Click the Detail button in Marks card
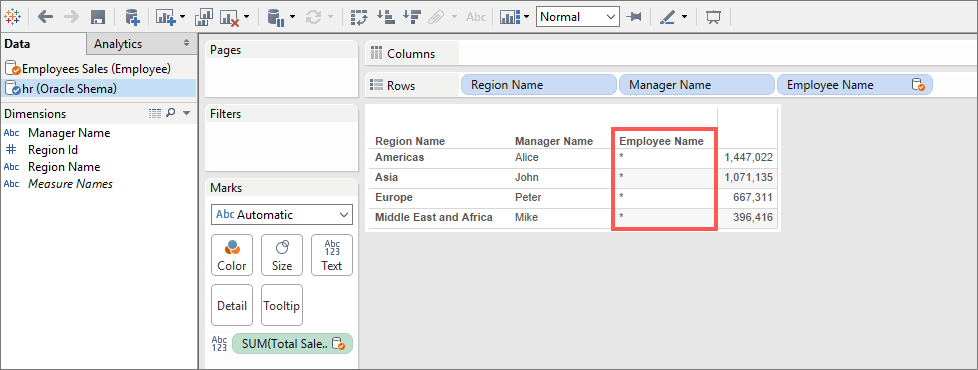This screenshot has height=370, width=978. pyautogui.click(x=231, y=305)
